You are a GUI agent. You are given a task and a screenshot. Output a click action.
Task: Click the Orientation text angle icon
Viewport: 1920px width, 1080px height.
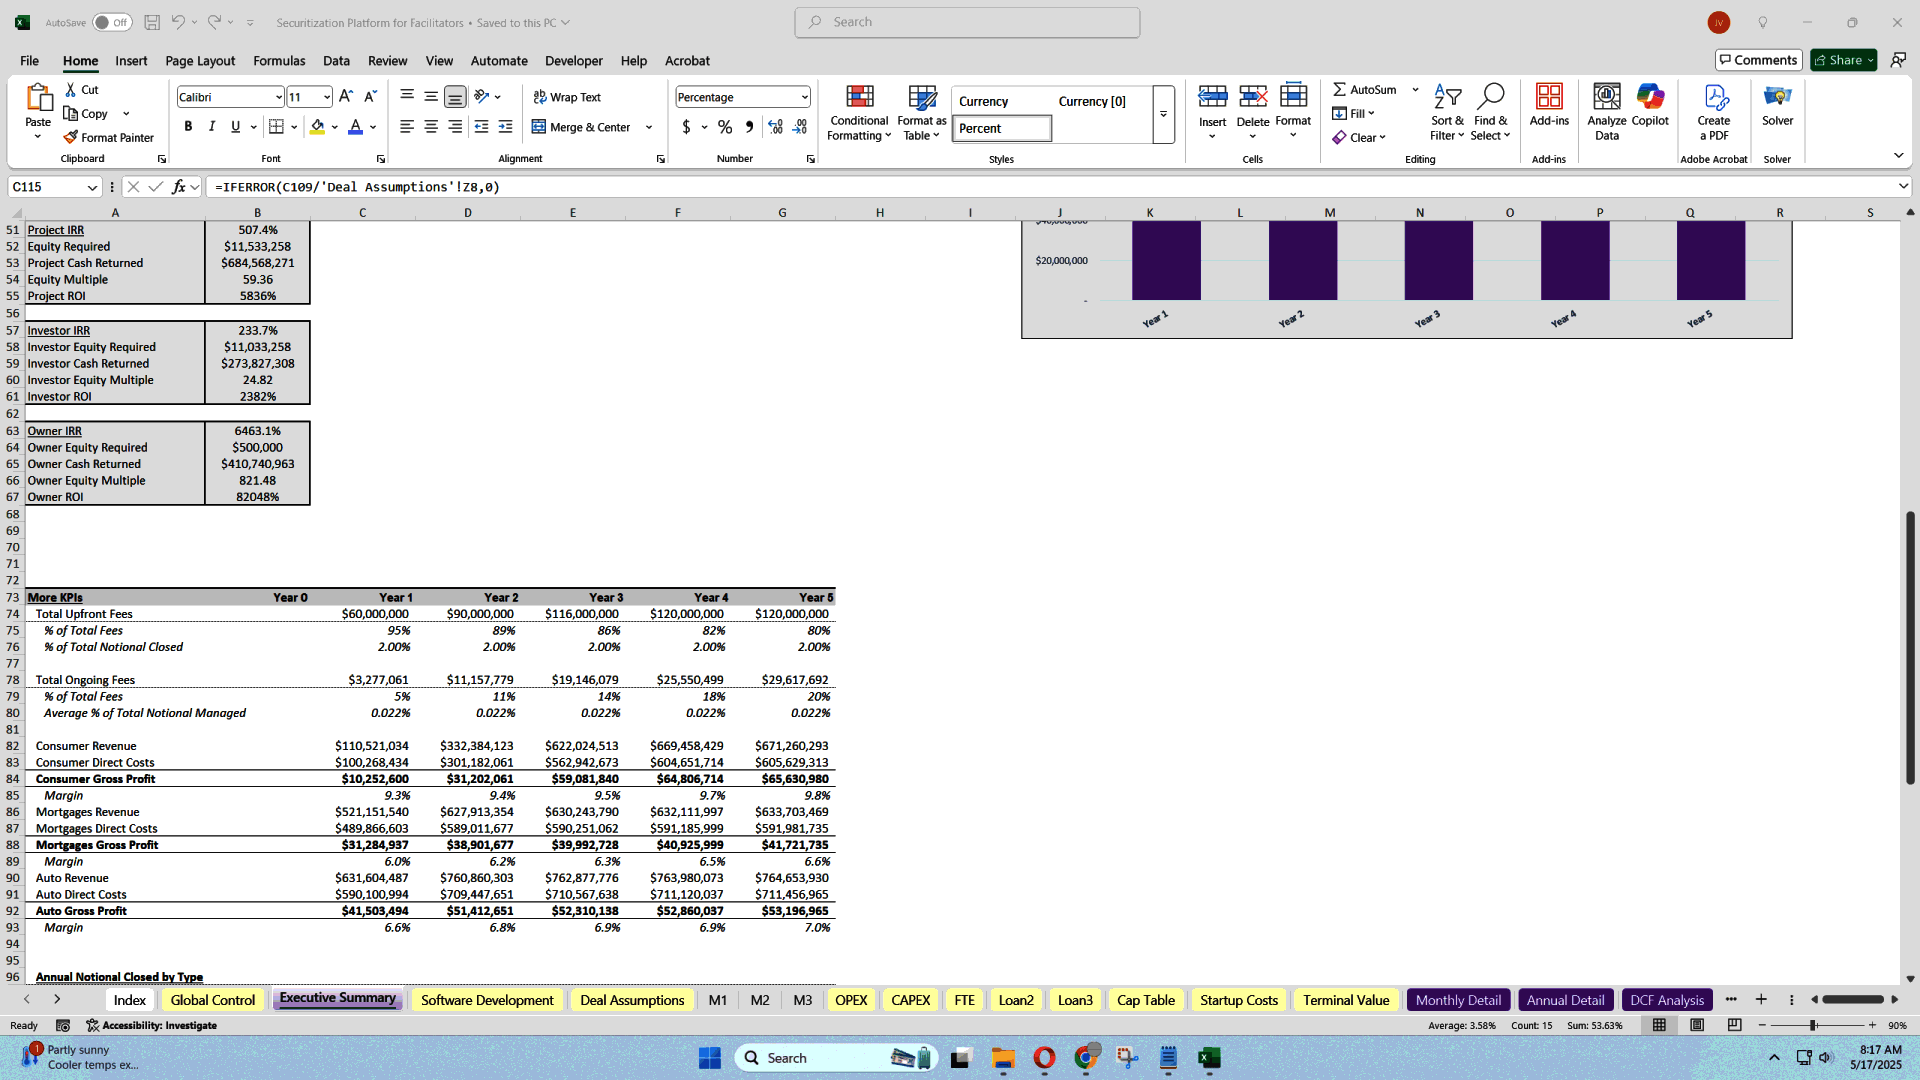pyautogui.click(x=482, y=97)
